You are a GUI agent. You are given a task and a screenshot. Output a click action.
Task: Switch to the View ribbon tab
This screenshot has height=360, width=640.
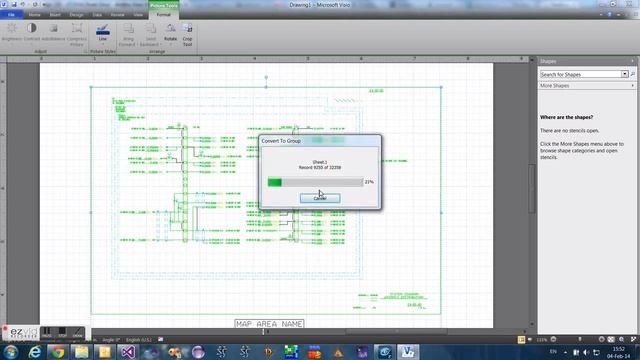click(138, 15)
